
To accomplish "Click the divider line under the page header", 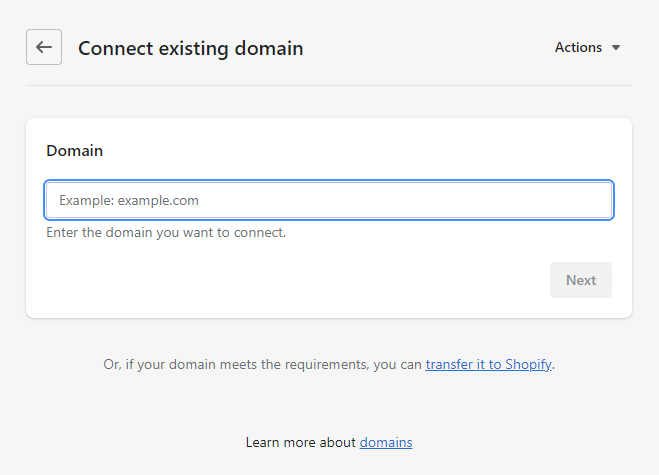I will [x=328, y=86].
